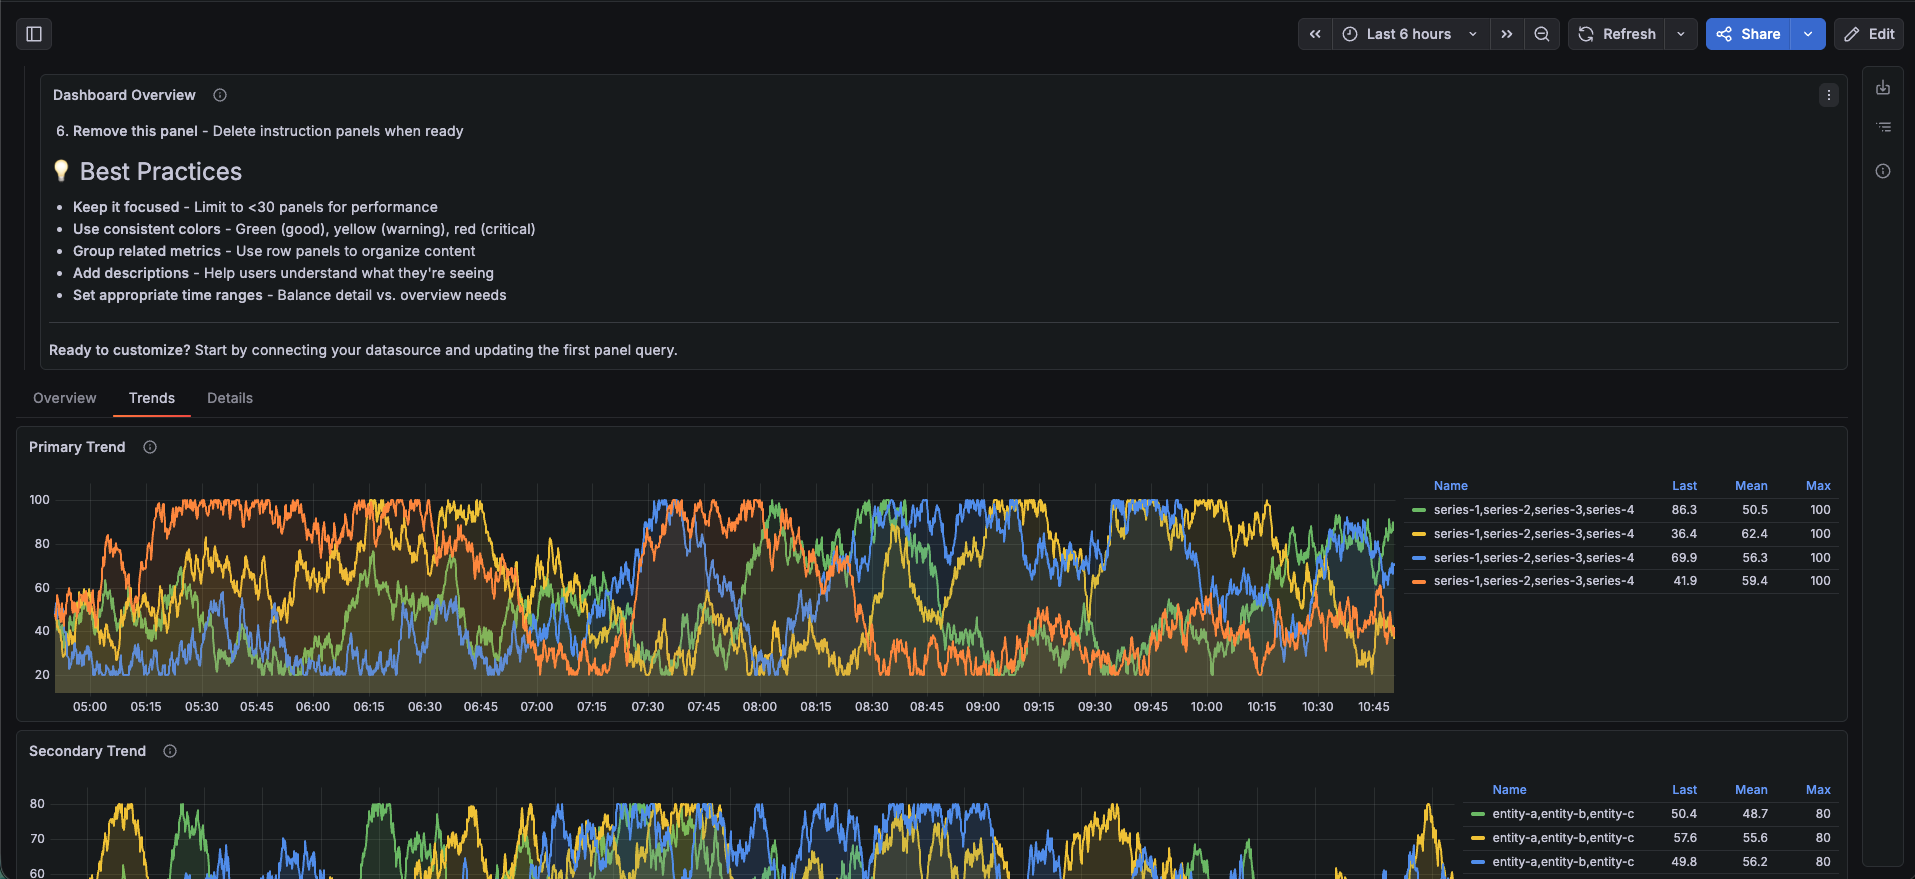Sort Primary Trend legend by Mean column

pyautogui.click(x=1751, y=486)
